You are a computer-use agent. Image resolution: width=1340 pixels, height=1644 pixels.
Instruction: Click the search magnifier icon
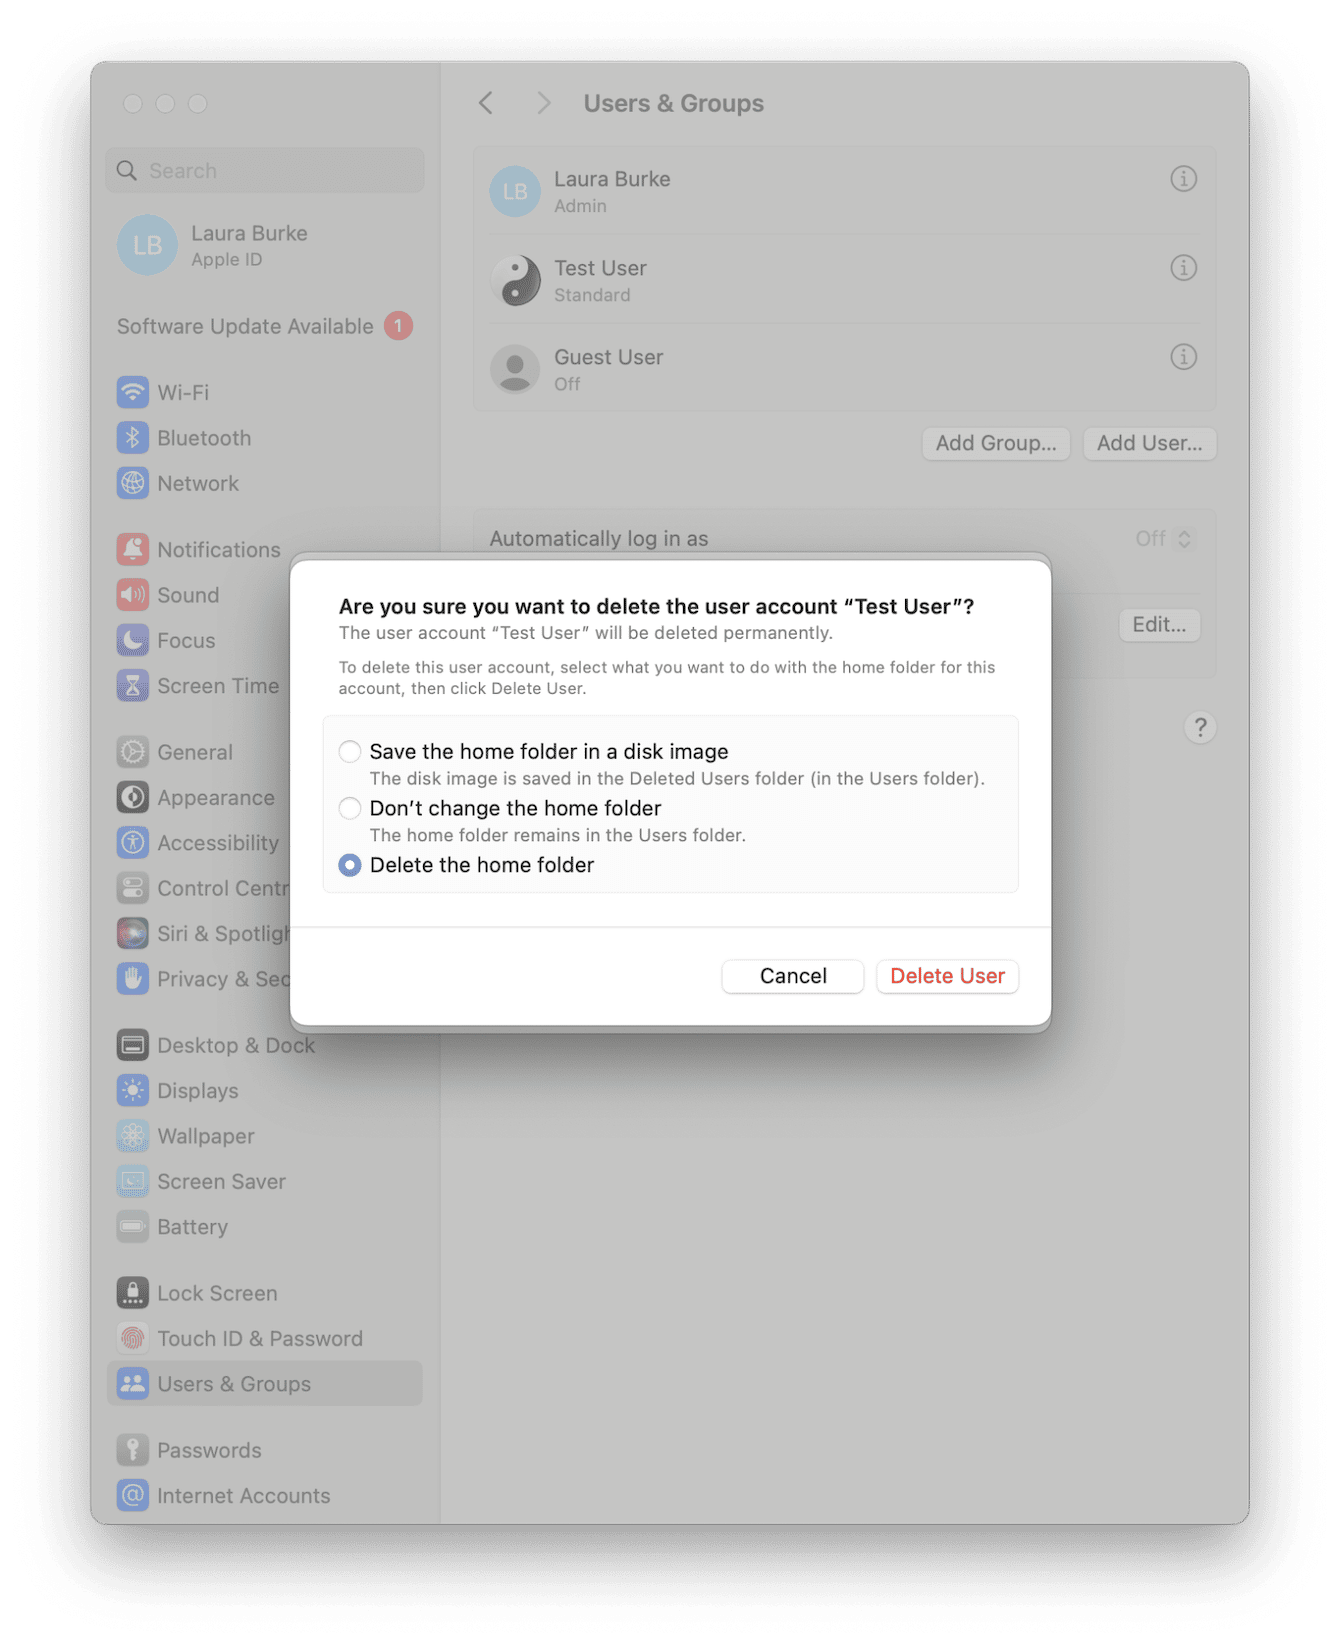tap(127, 171)
